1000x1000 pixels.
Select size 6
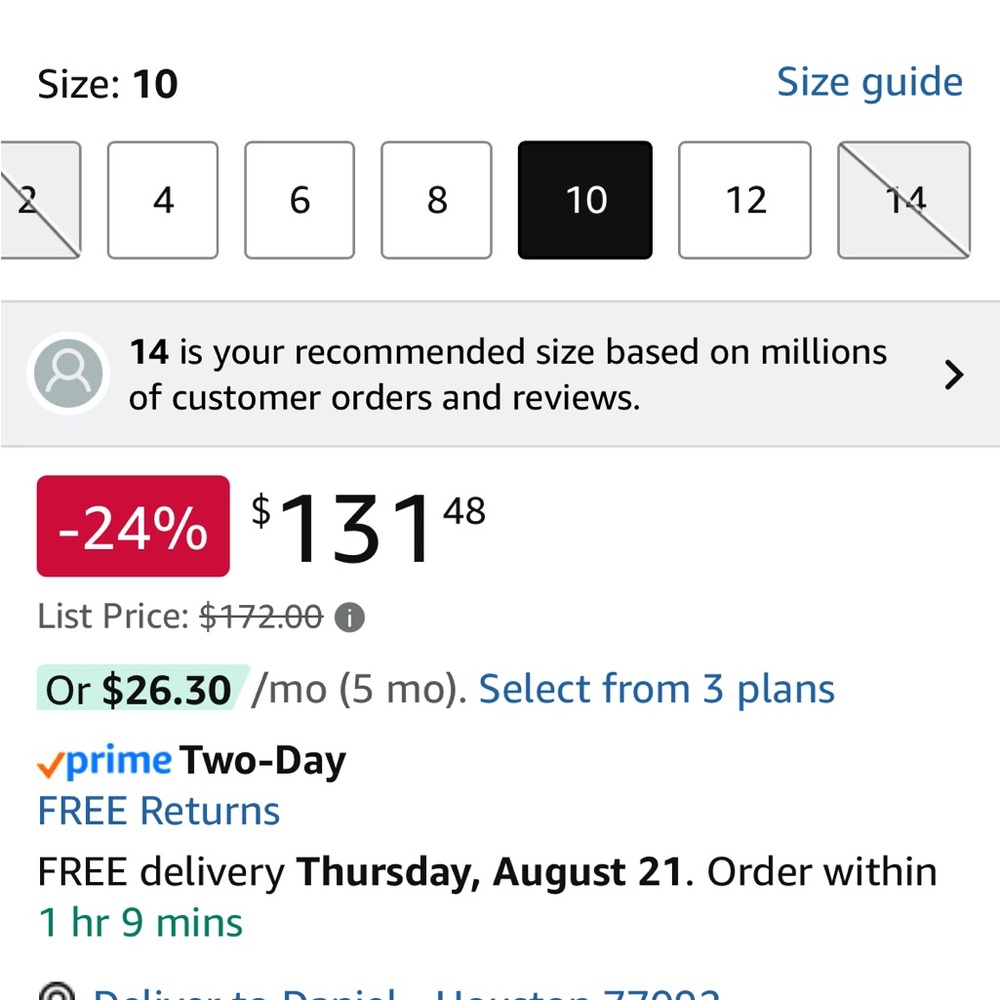tap(300, 200)
